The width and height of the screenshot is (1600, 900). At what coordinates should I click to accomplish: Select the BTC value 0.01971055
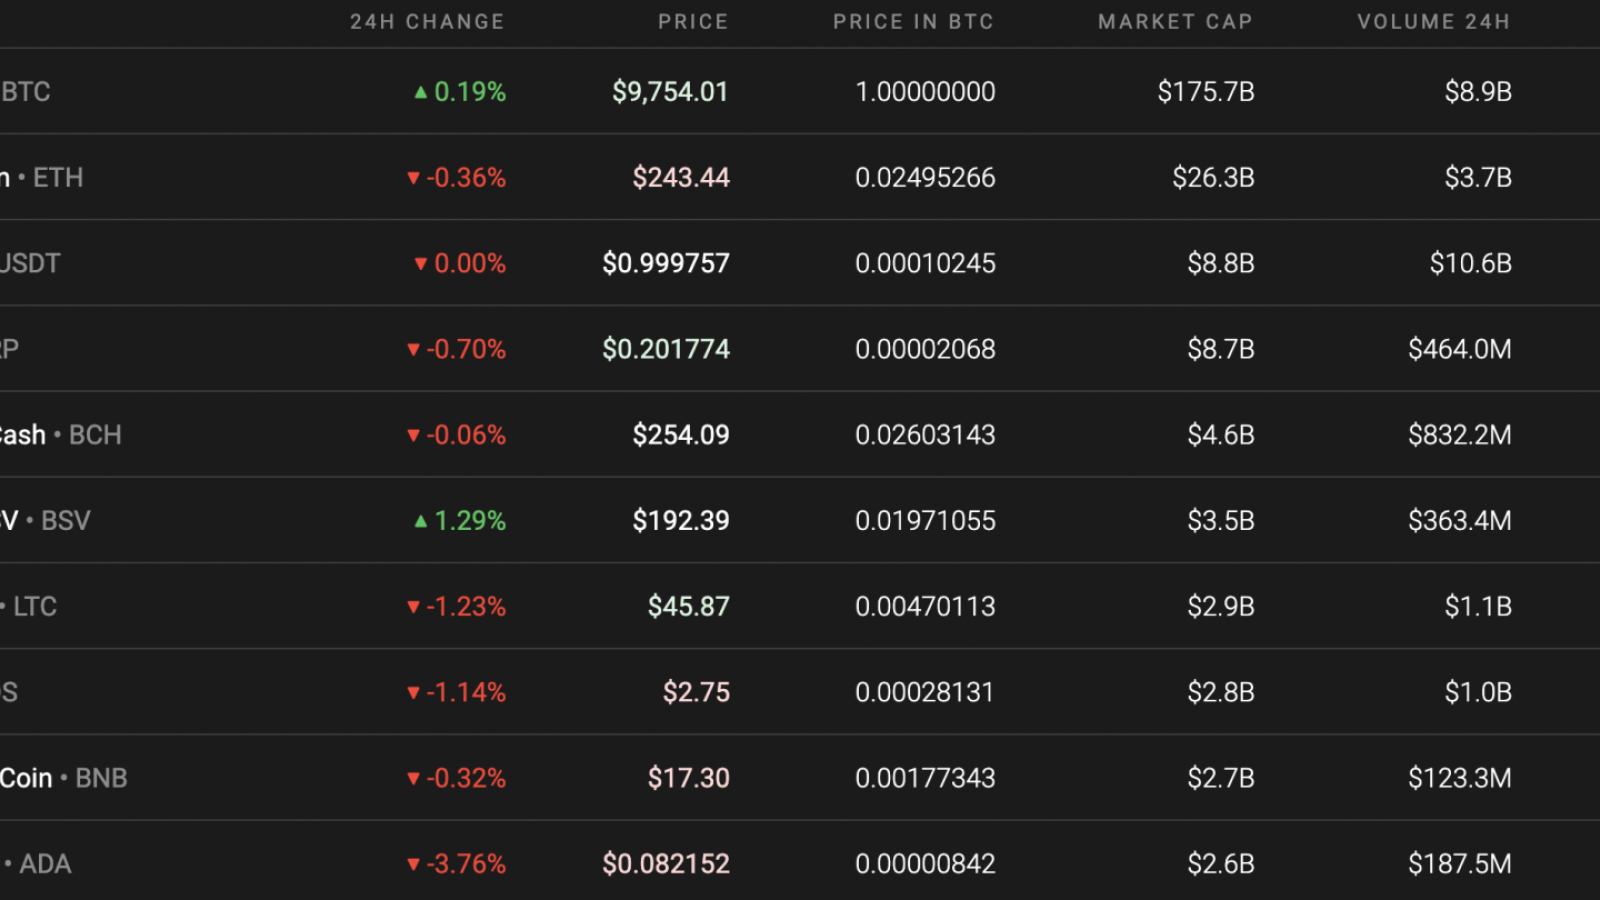coord(925,521)
